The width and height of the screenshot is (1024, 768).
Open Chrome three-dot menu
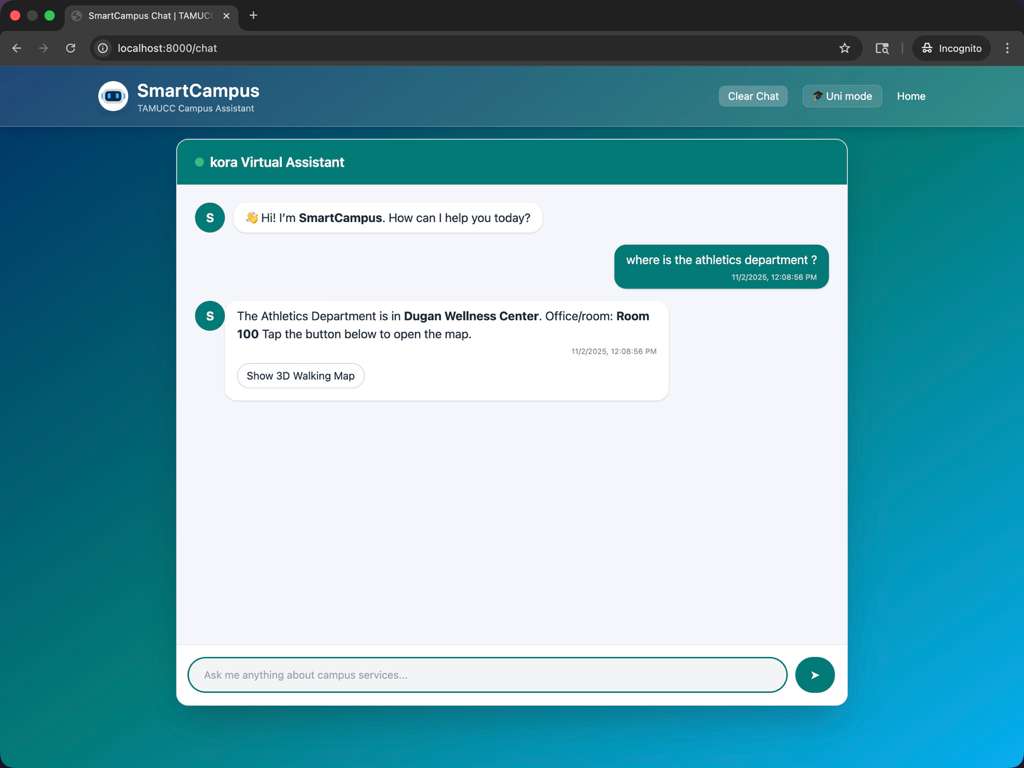pyautogui.click(x=1007, y=48)
